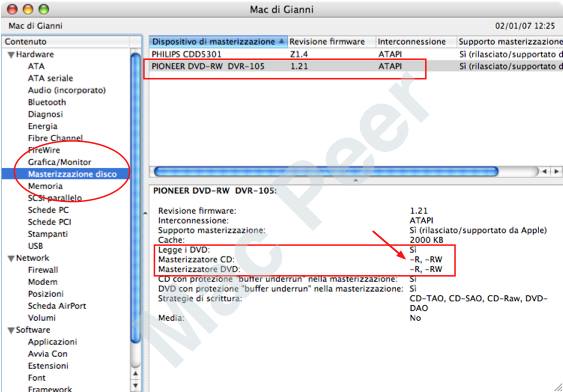This screenshot has width=563, height=392.
Task: Click the Strategie di scrittura label
Action: (x=200, y=299)
